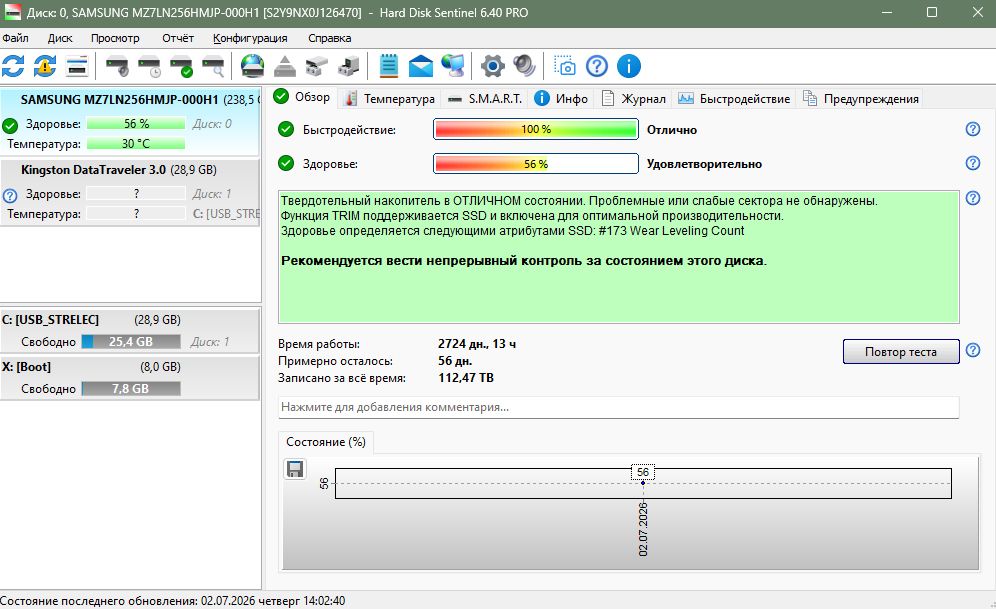Select the SAMSUNG MZ7LN256HMJP-000H1 disk
Screen dimensions: 996x609
130,121
